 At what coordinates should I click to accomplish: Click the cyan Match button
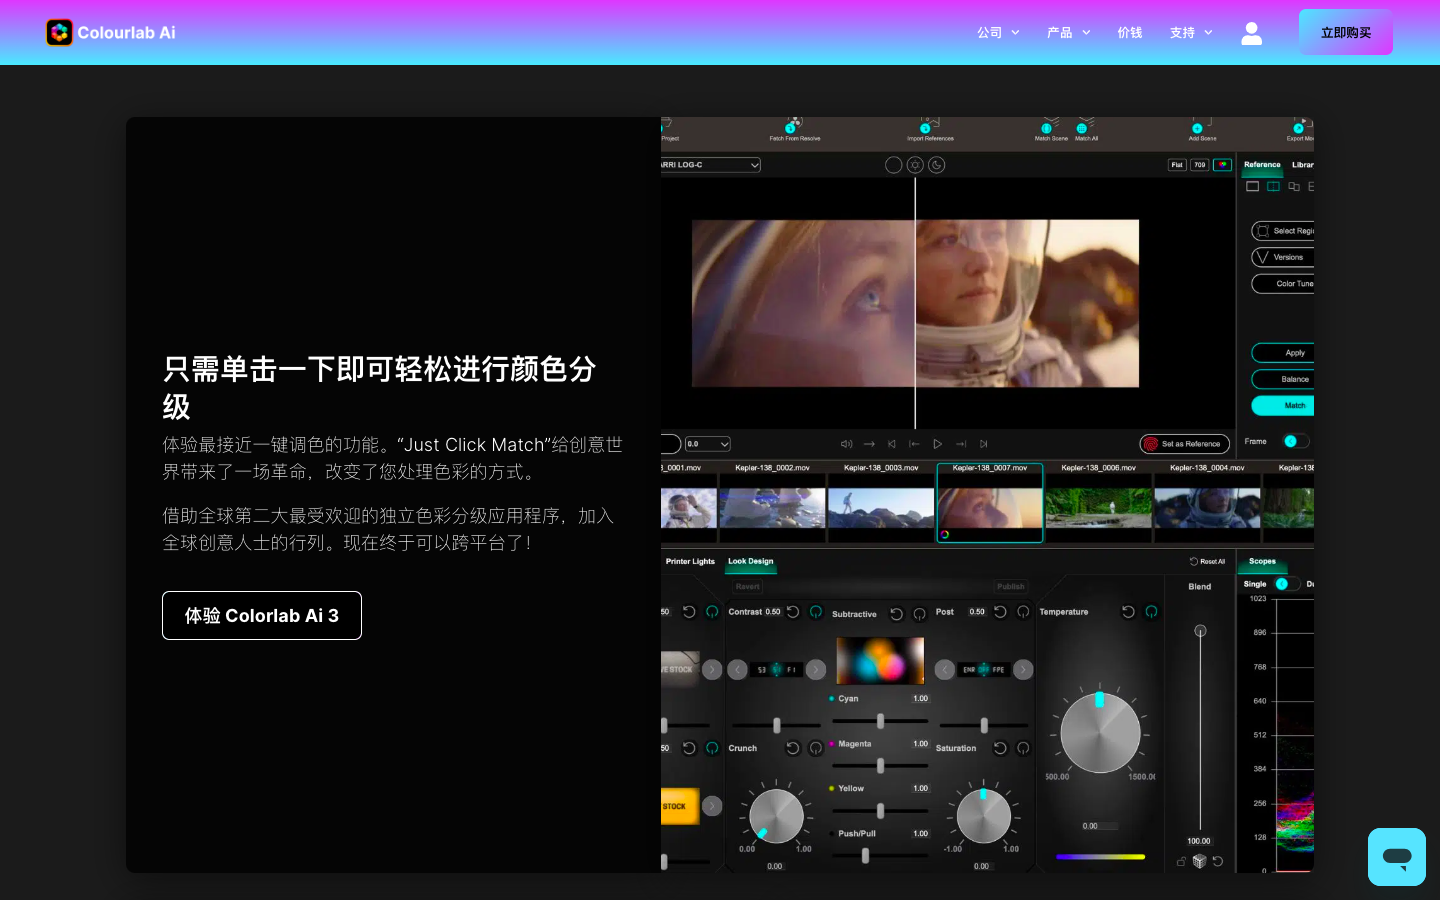coord(1283,406)
